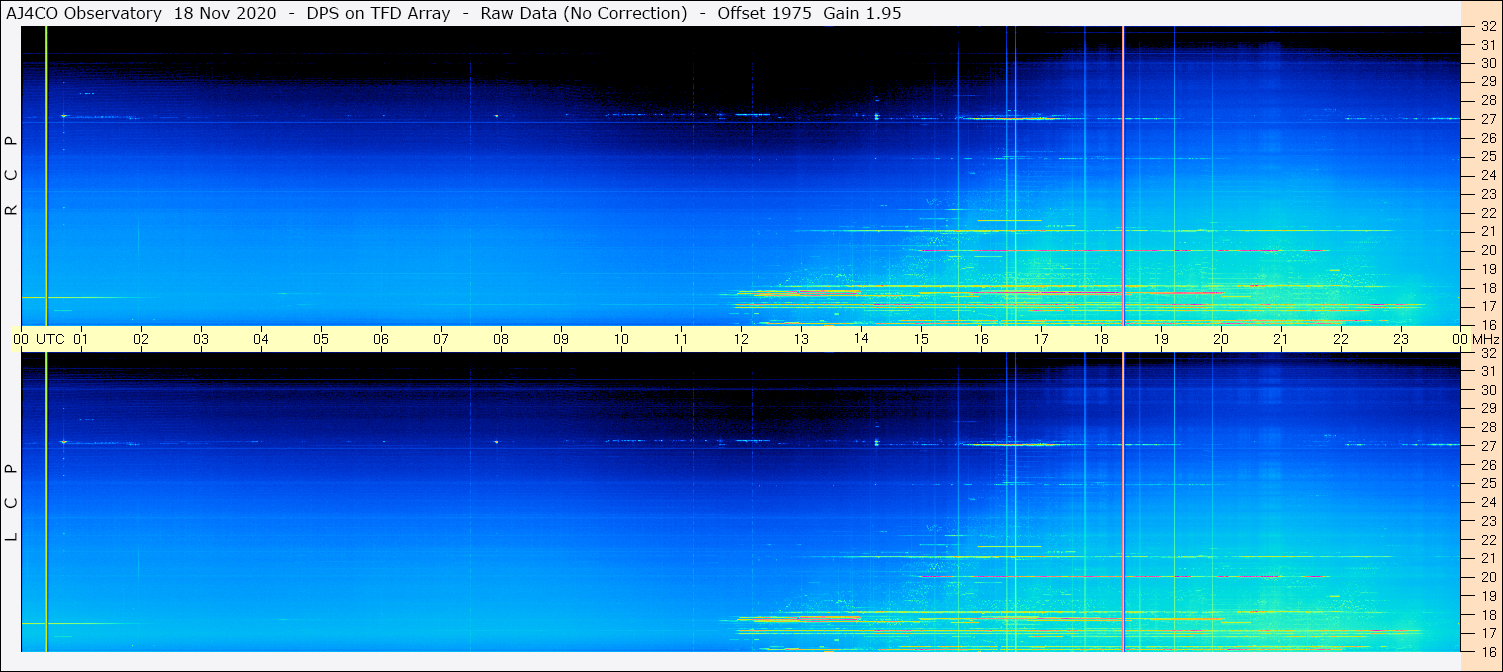The image size is (1503, 672).
Task: Click the 31 MHz scale label in LCP panel
Action: point(1488,371)
